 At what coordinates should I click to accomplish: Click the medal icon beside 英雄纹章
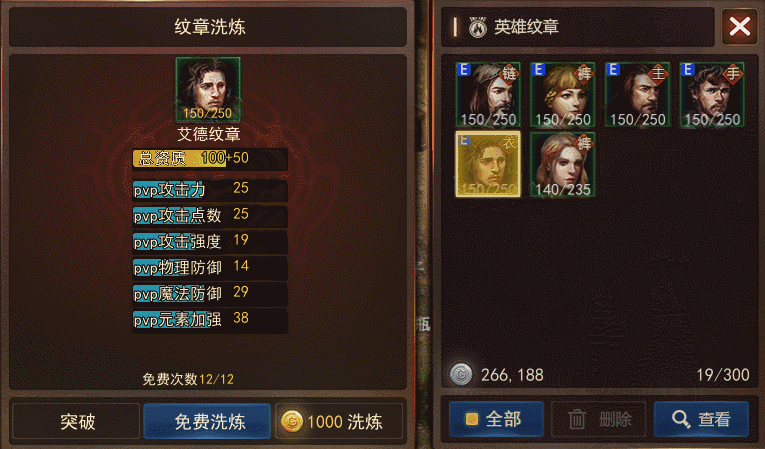(x=478, y=27)
